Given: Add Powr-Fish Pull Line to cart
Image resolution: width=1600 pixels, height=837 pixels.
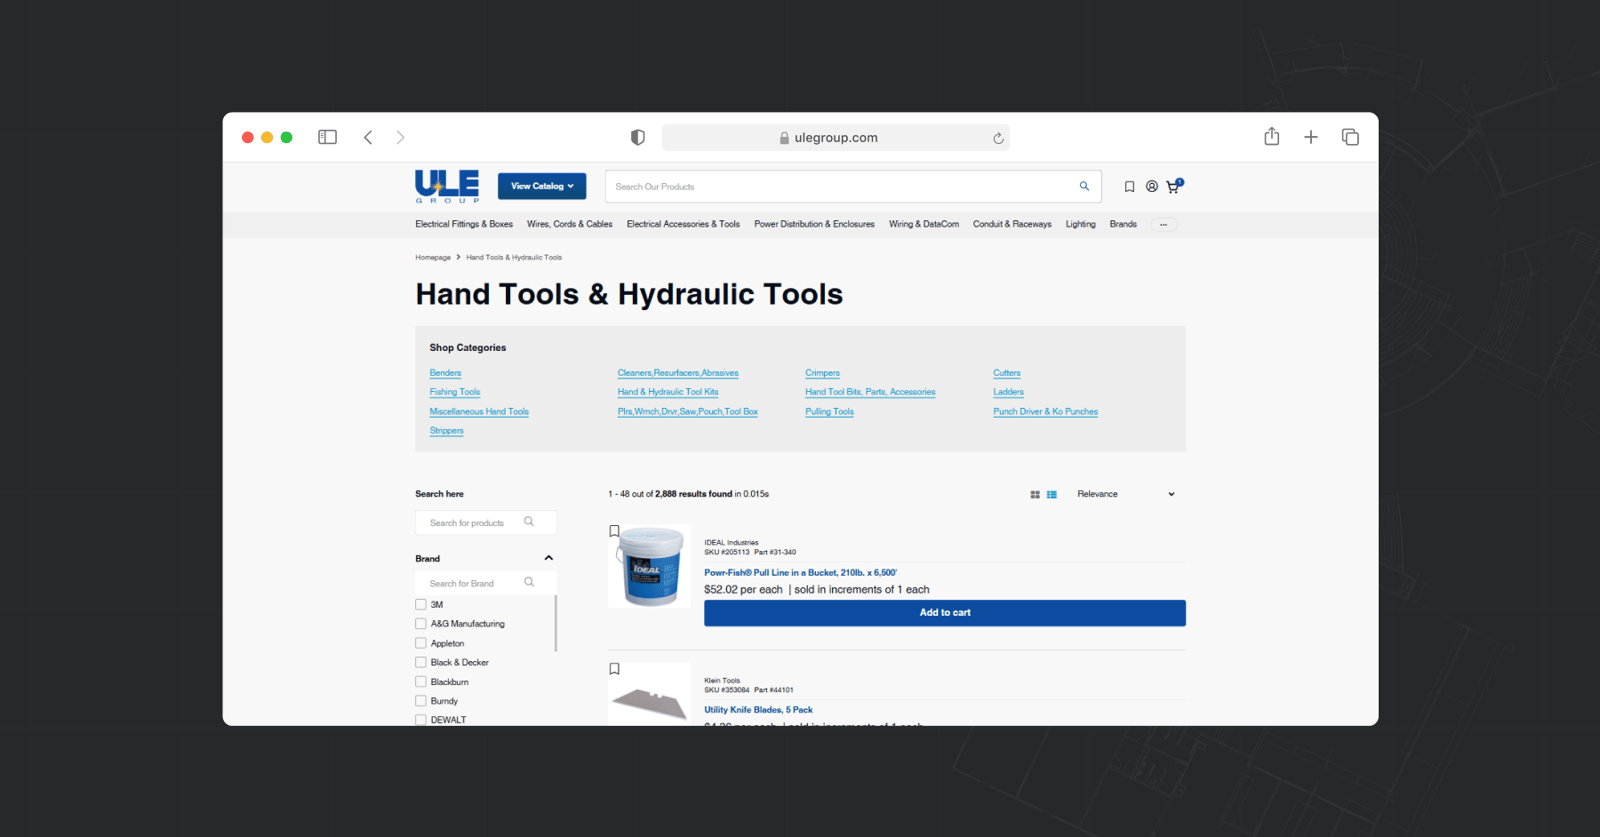Looking at the screenshot, I should click(945, 613).
